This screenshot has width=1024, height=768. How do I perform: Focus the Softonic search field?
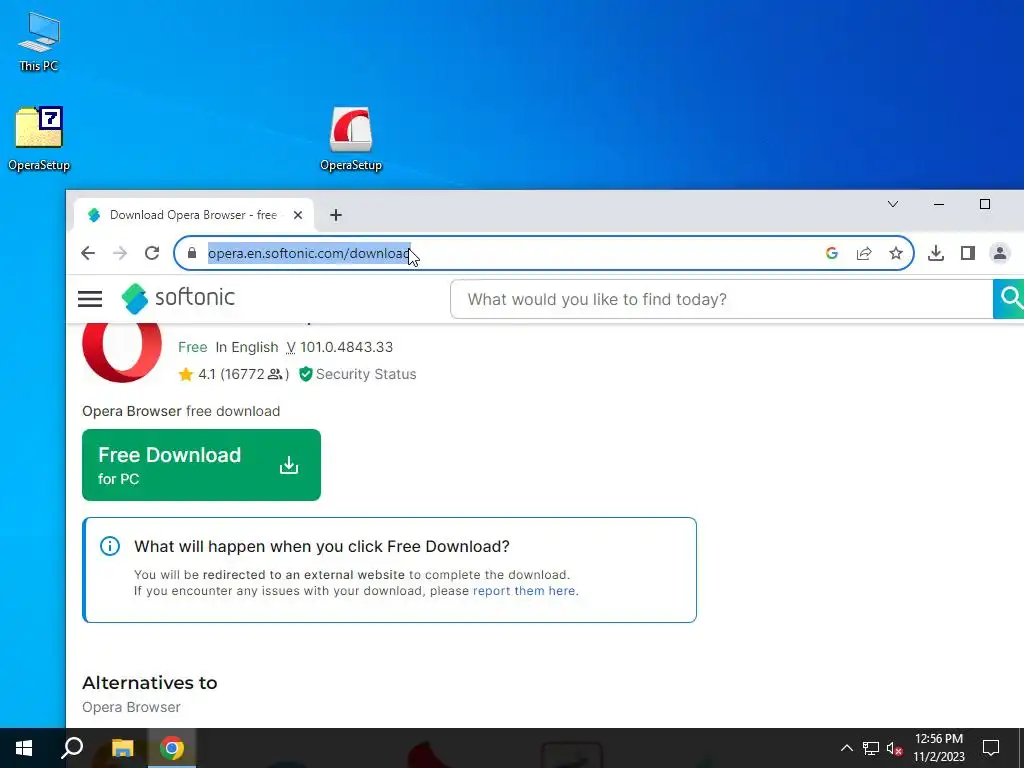pos(722,299)
